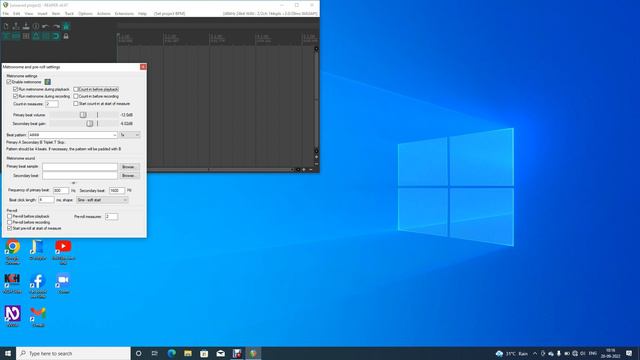Click Browse for Primary beat sample
Viewport: 640px width, 360px height.
click(x=129, y=167)
